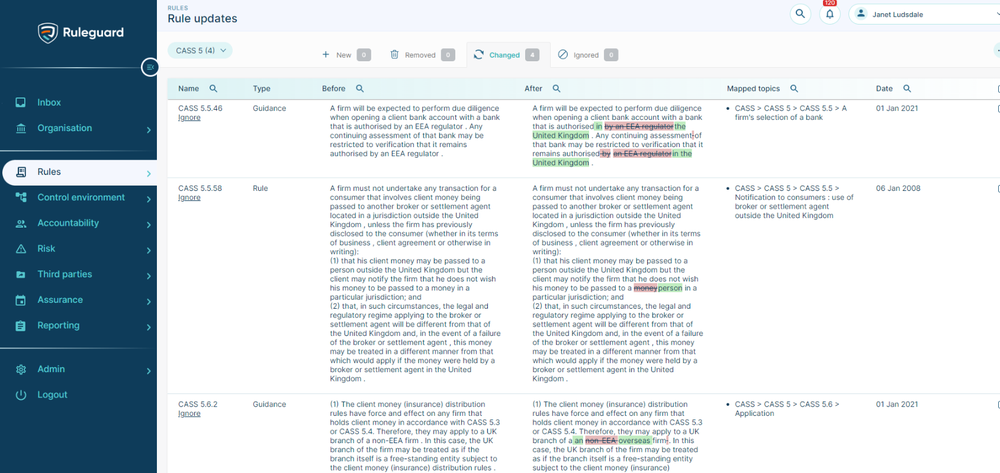Click the blocked icon on Ignored tab
Screen dimensions: 1000x473
click(x=562, y=55)
